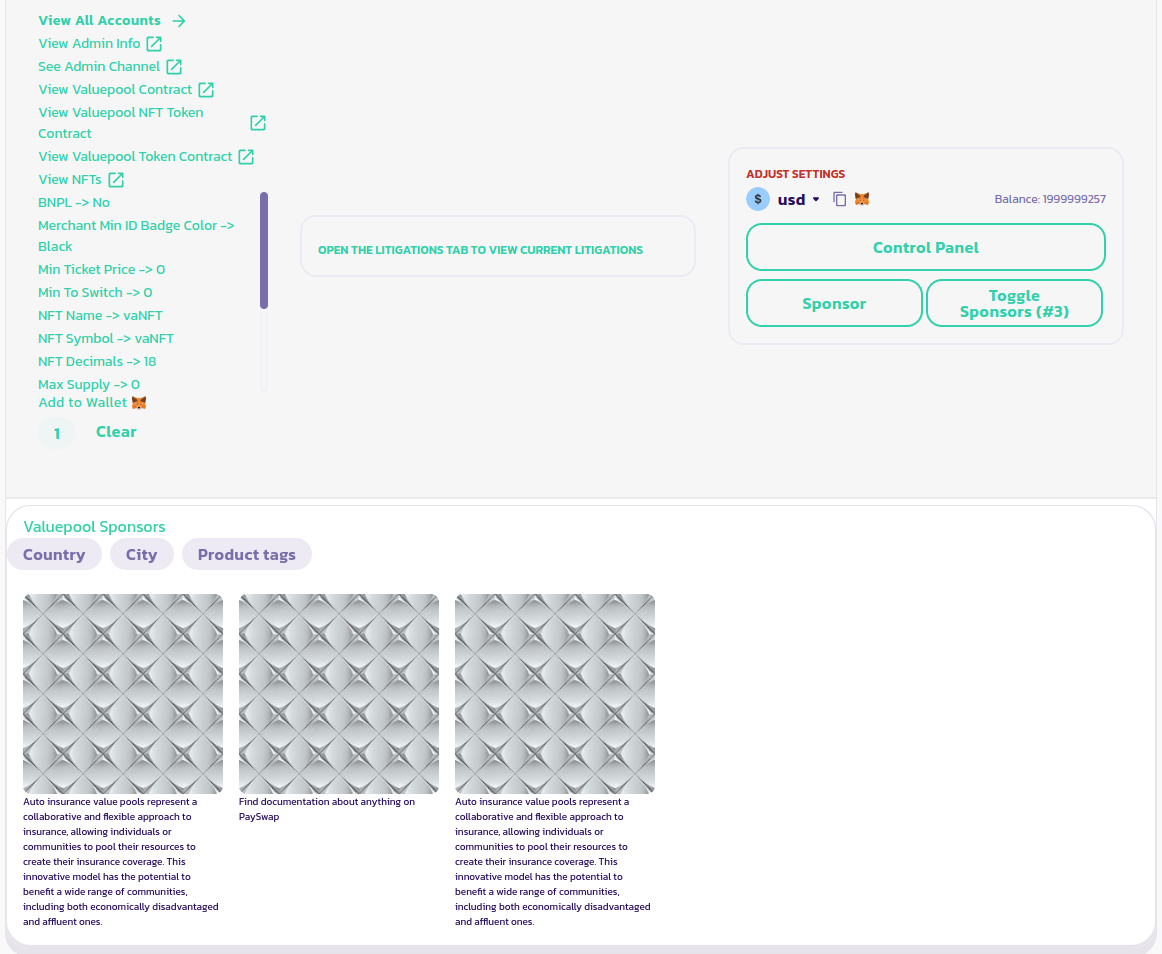This screenshot has width=1162, height=954.
Task: Open the PaySwap documentation sponsor thumbnail
Action: coord(339,693)
